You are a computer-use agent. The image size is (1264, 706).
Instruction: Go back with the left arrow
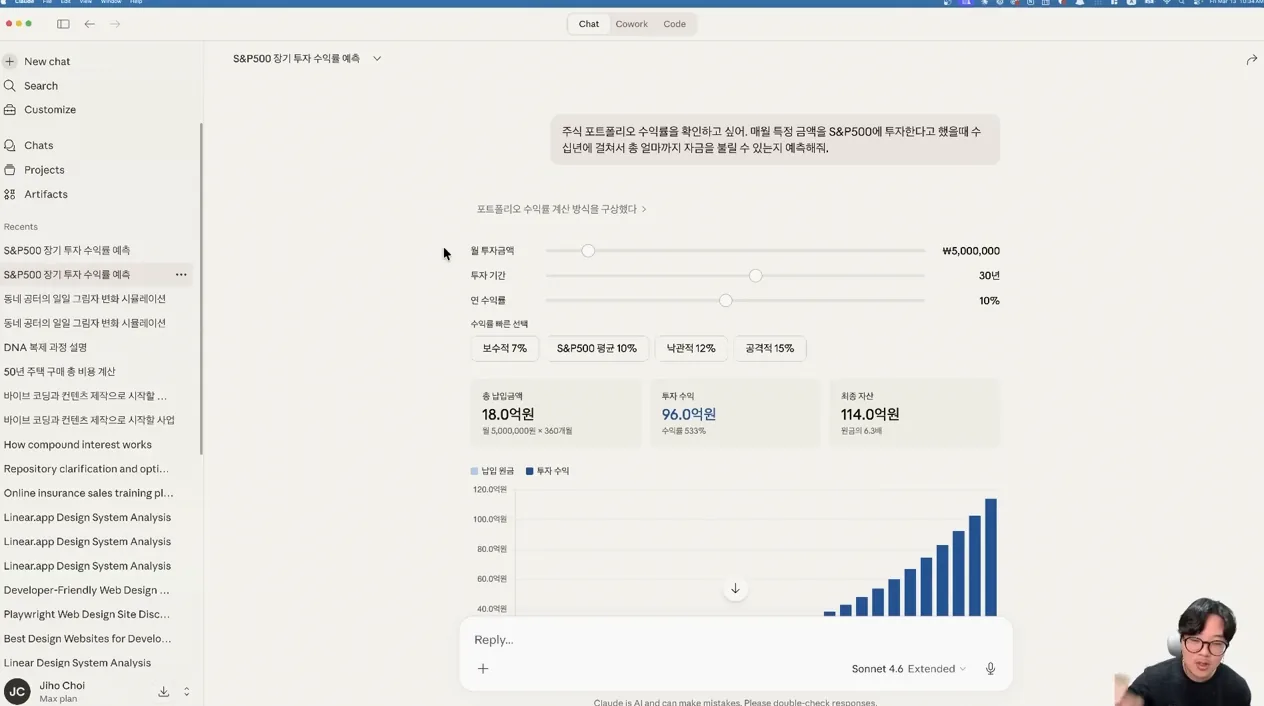(x=89, y=24)
